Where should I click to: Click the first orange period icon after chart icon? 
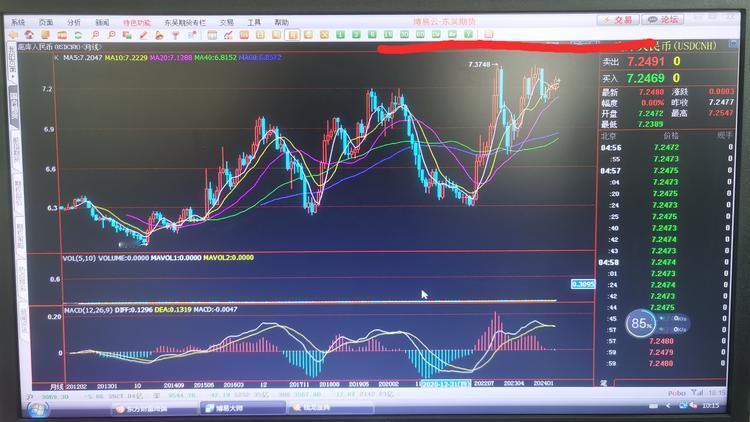click(244, 35)
